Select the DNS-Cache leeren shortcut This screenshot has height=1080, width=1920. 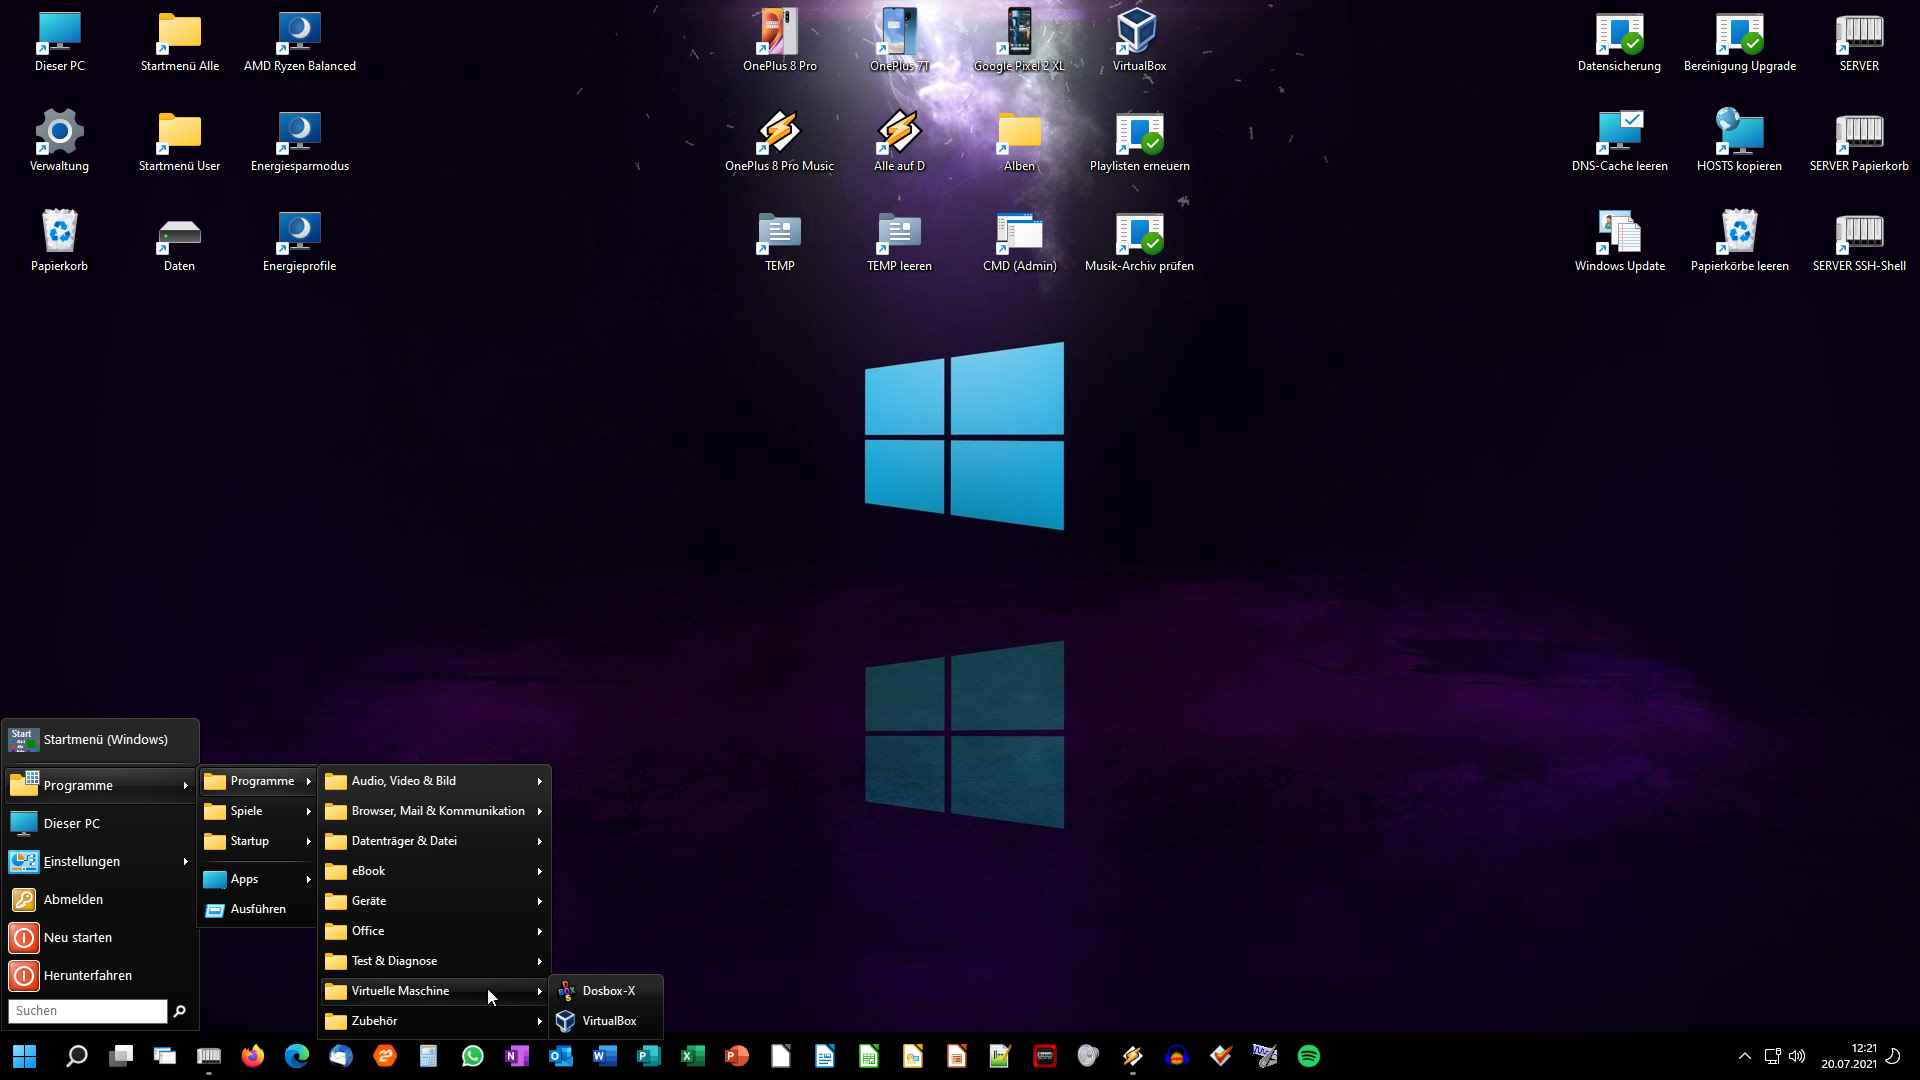1620,142
